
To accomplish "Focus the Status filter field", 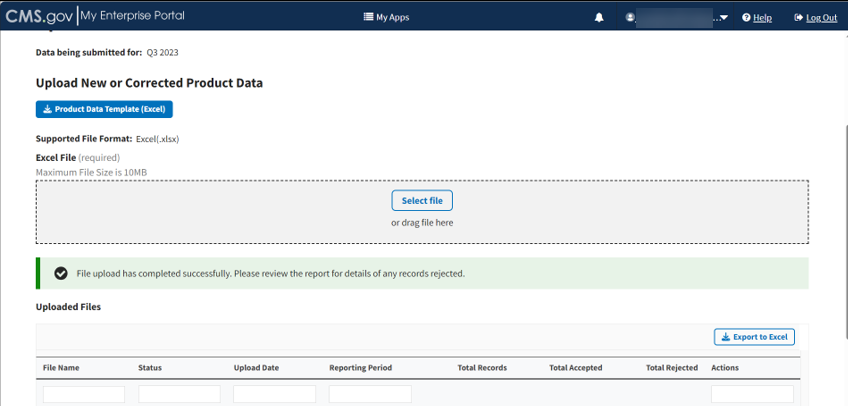I will tap(179, 394).
